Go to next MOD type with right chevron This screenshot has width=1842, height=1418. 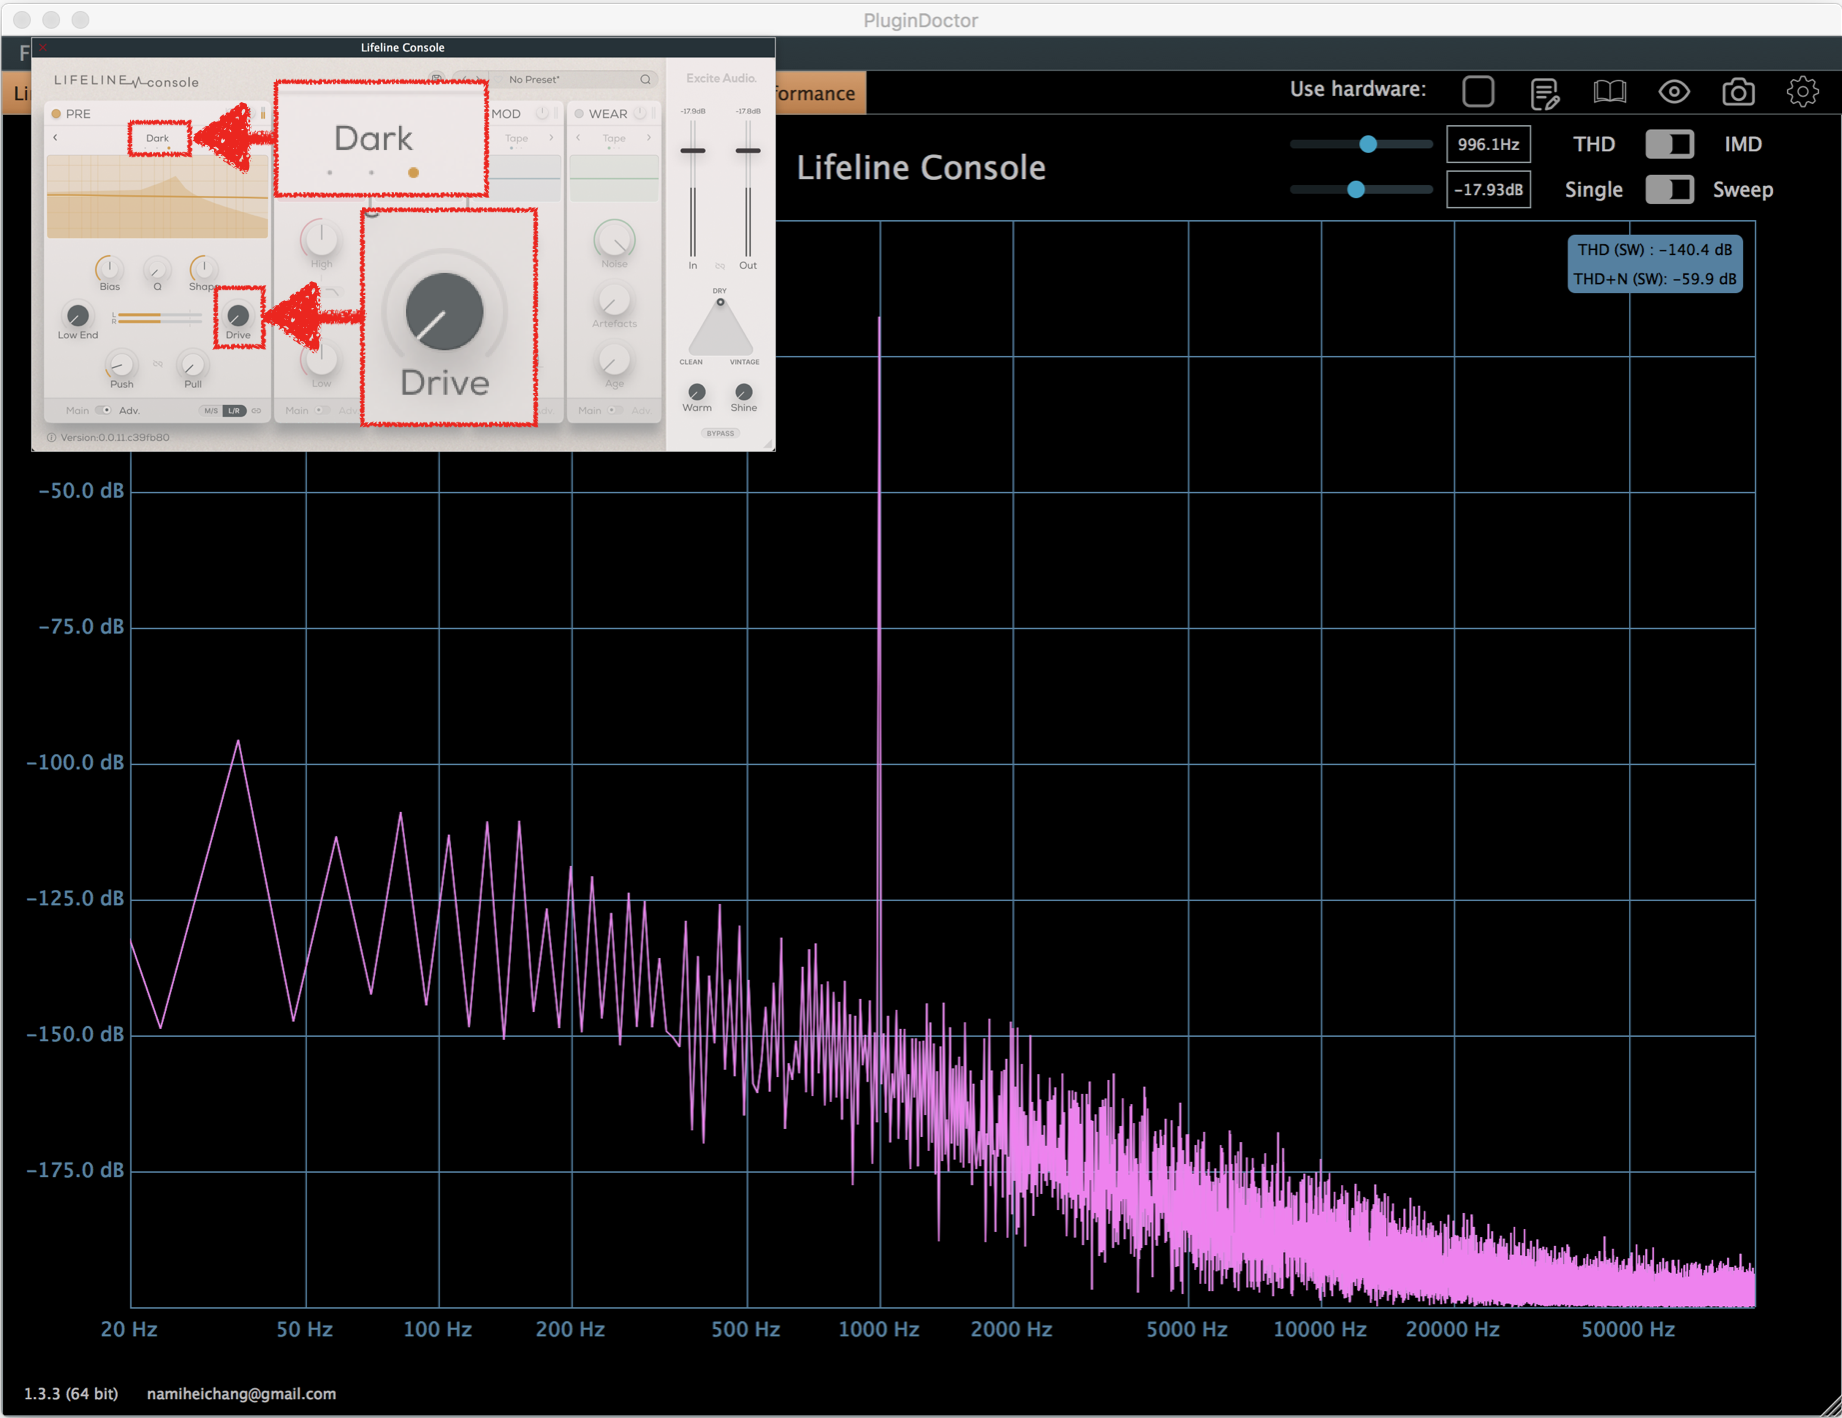[x=551, y=138]
